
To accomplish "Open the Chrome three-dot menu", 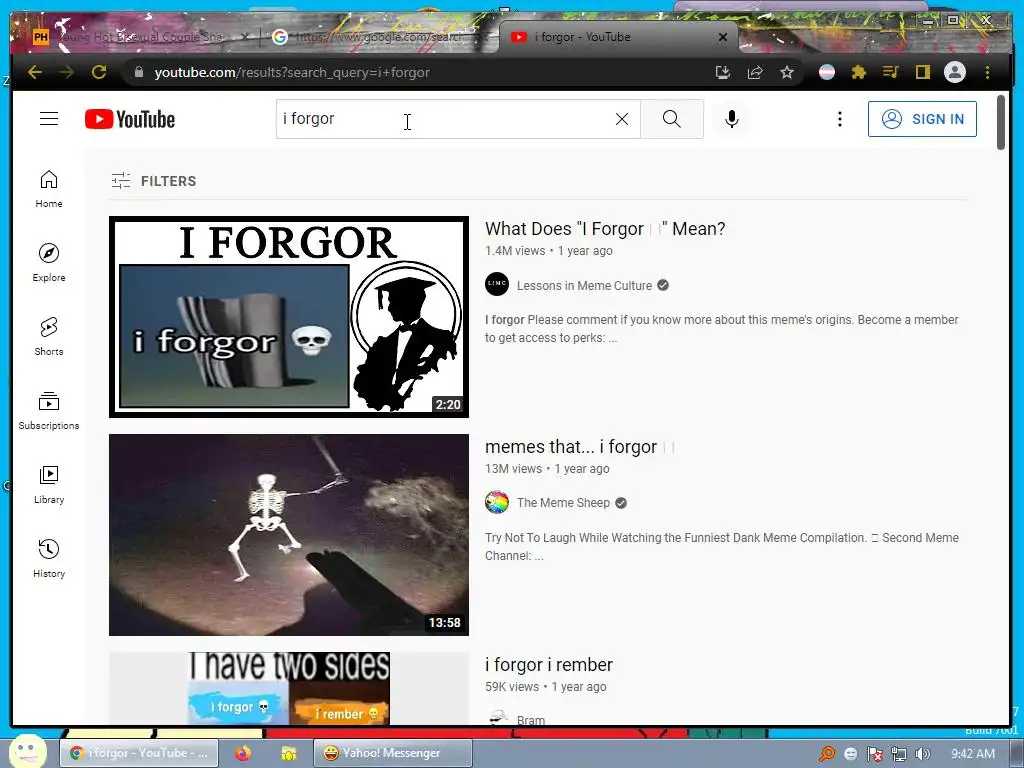I will (987, 72).
